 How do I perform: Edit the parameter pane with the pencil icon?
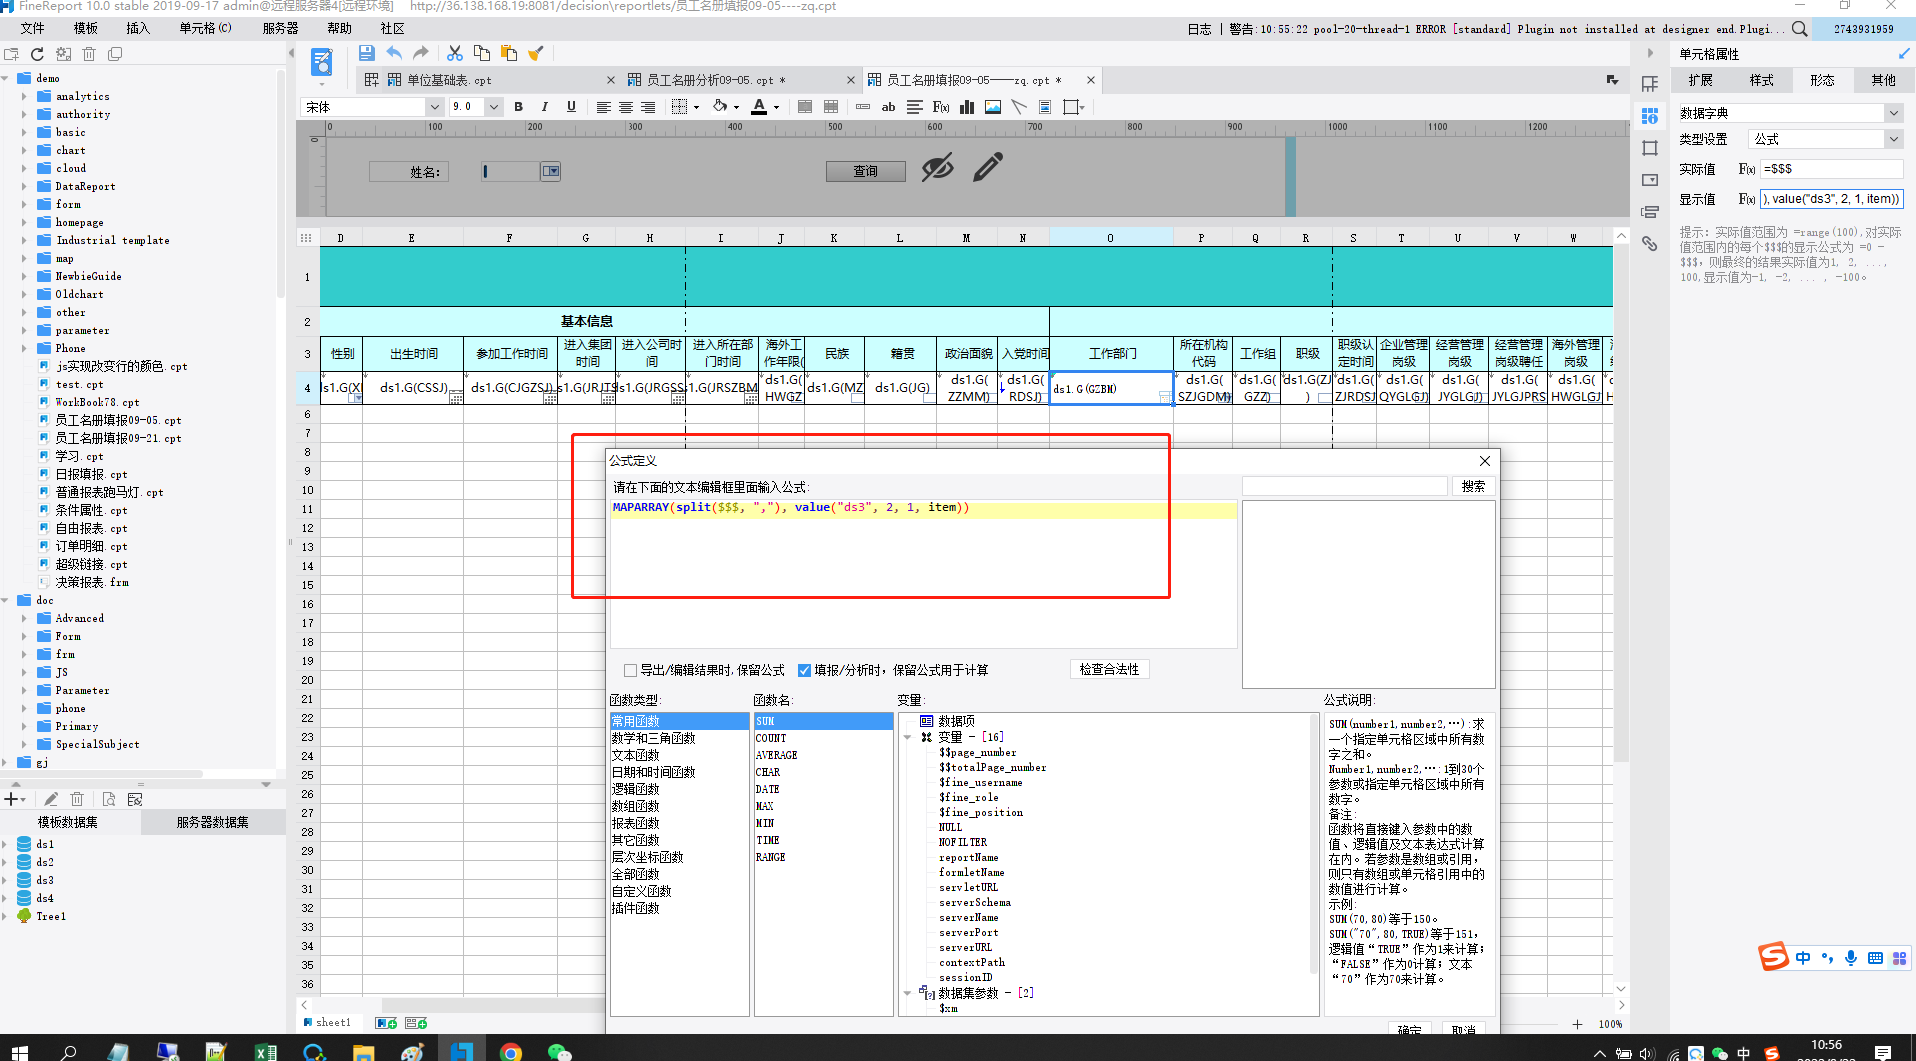[x=988, y=167]
